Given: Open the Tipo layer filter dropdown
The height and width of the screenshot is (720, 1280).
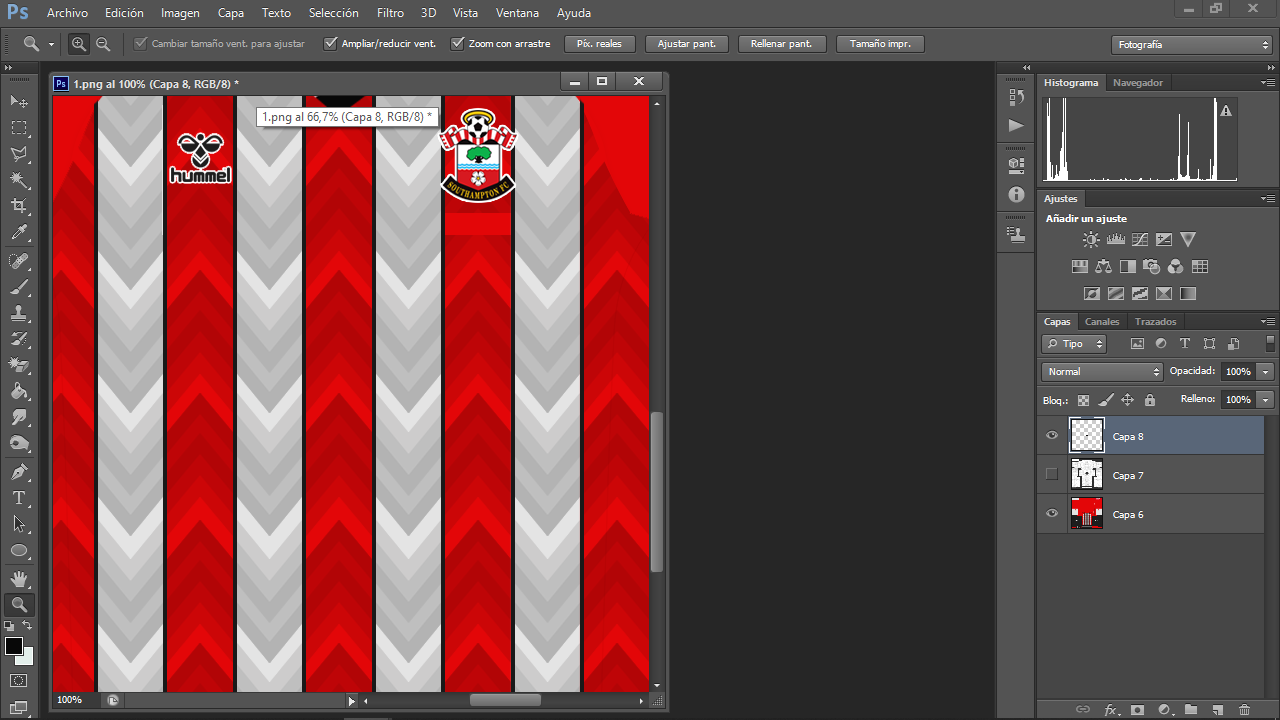Looking at the screenshot, I should click(1074, 344).
